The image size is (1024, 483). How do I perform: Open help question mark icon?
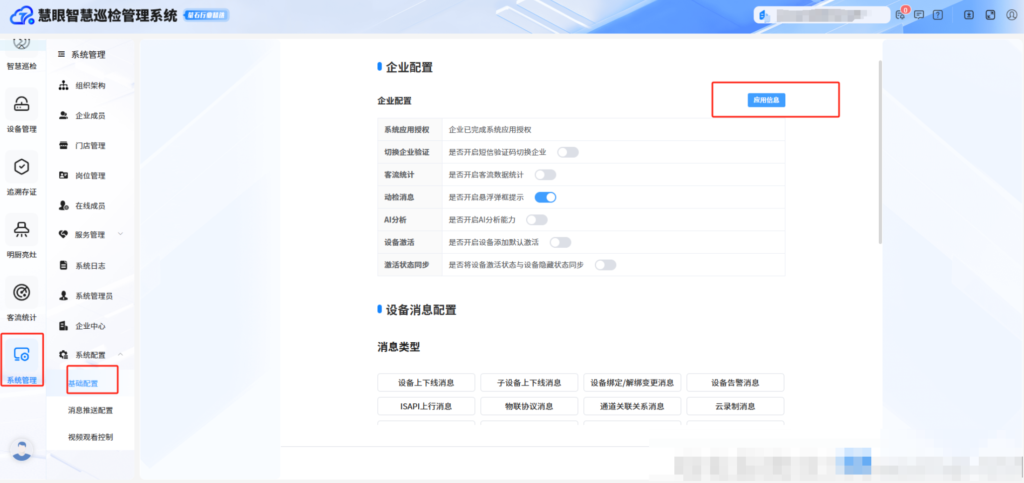click(x=938, y=15)
